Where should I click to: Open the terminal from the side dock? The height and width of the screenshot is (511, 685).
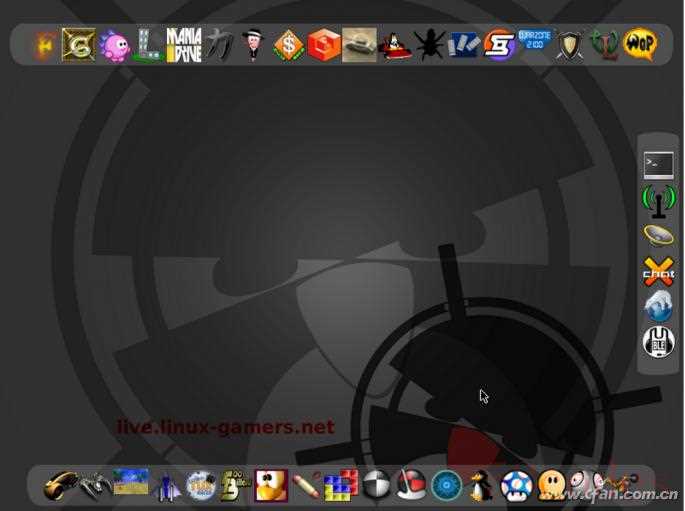tap(658, 164)
